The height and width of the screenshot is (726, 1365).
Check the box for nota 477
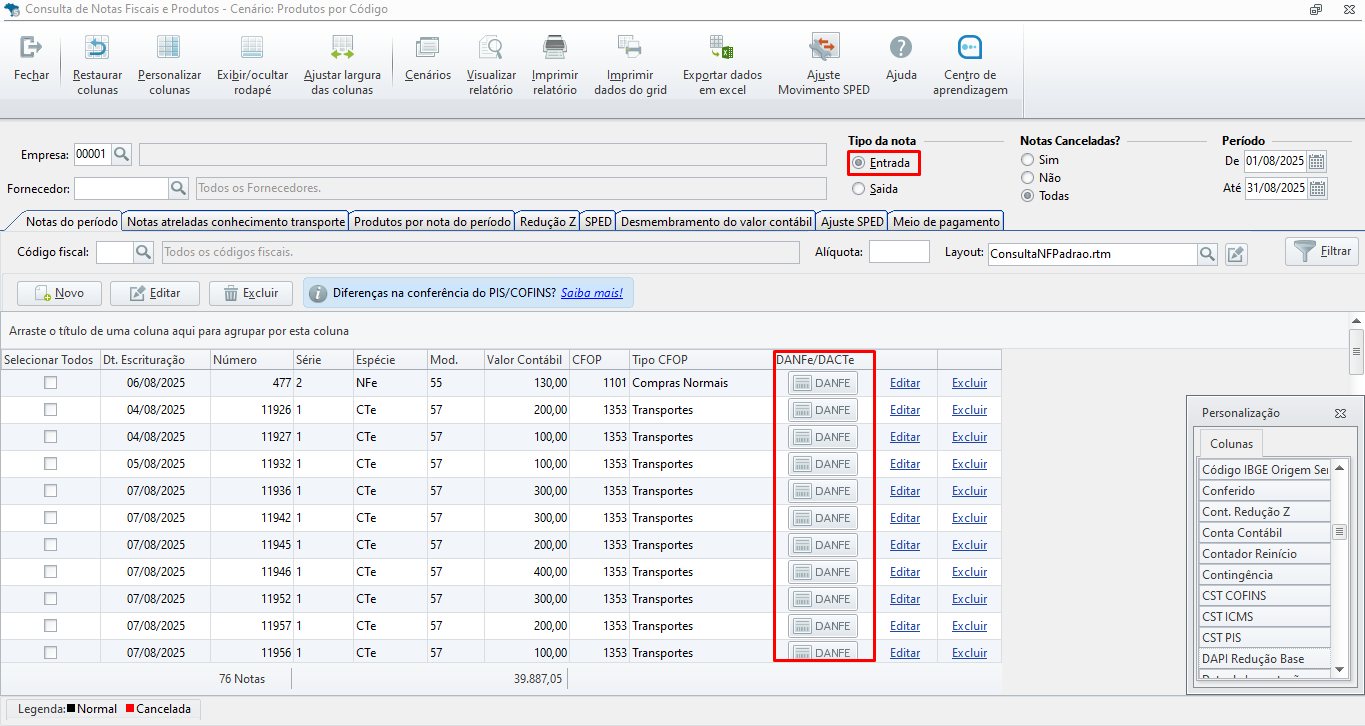[x=50, y=383]
